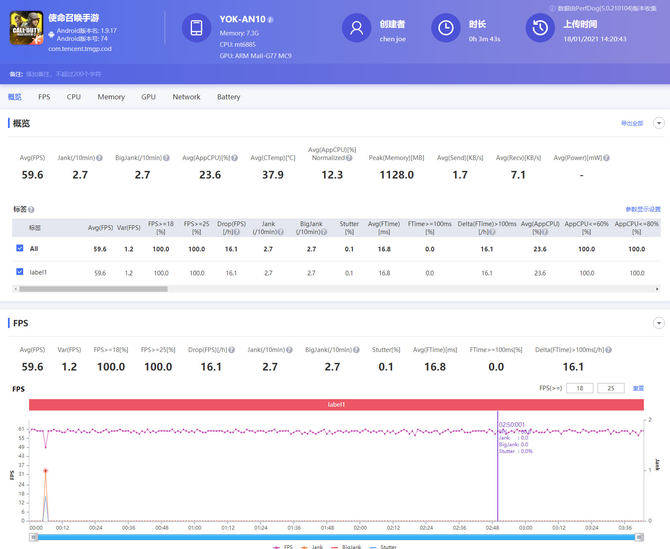Click the right handle of timeline range slider
Image resolution: width=670 pixels, height=549 pixels.
[640, 537]
